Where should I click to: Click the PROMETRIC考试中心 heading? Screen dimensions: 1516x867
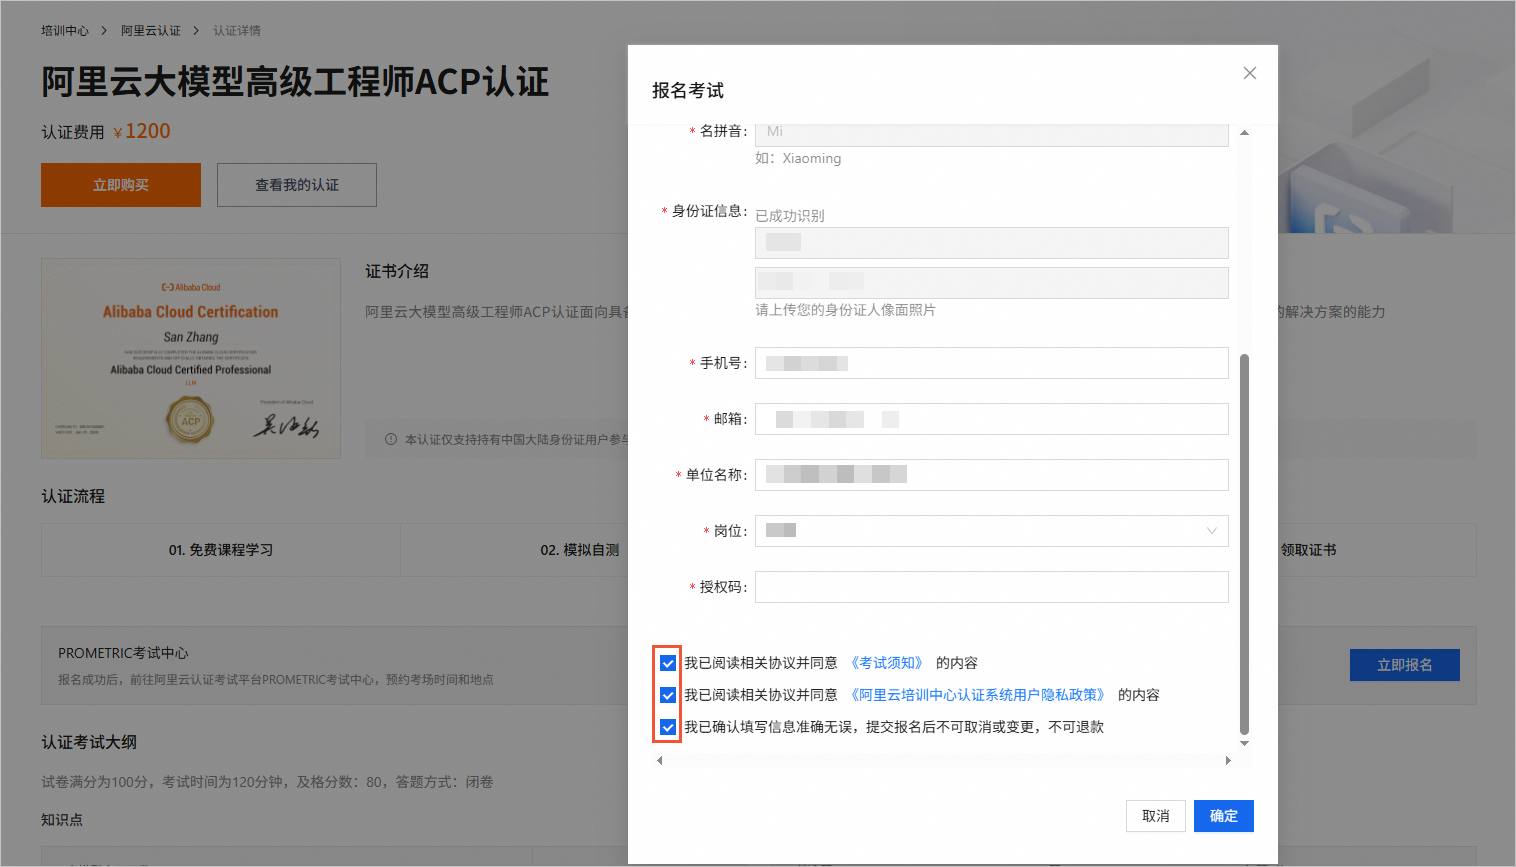click(123, 653)
